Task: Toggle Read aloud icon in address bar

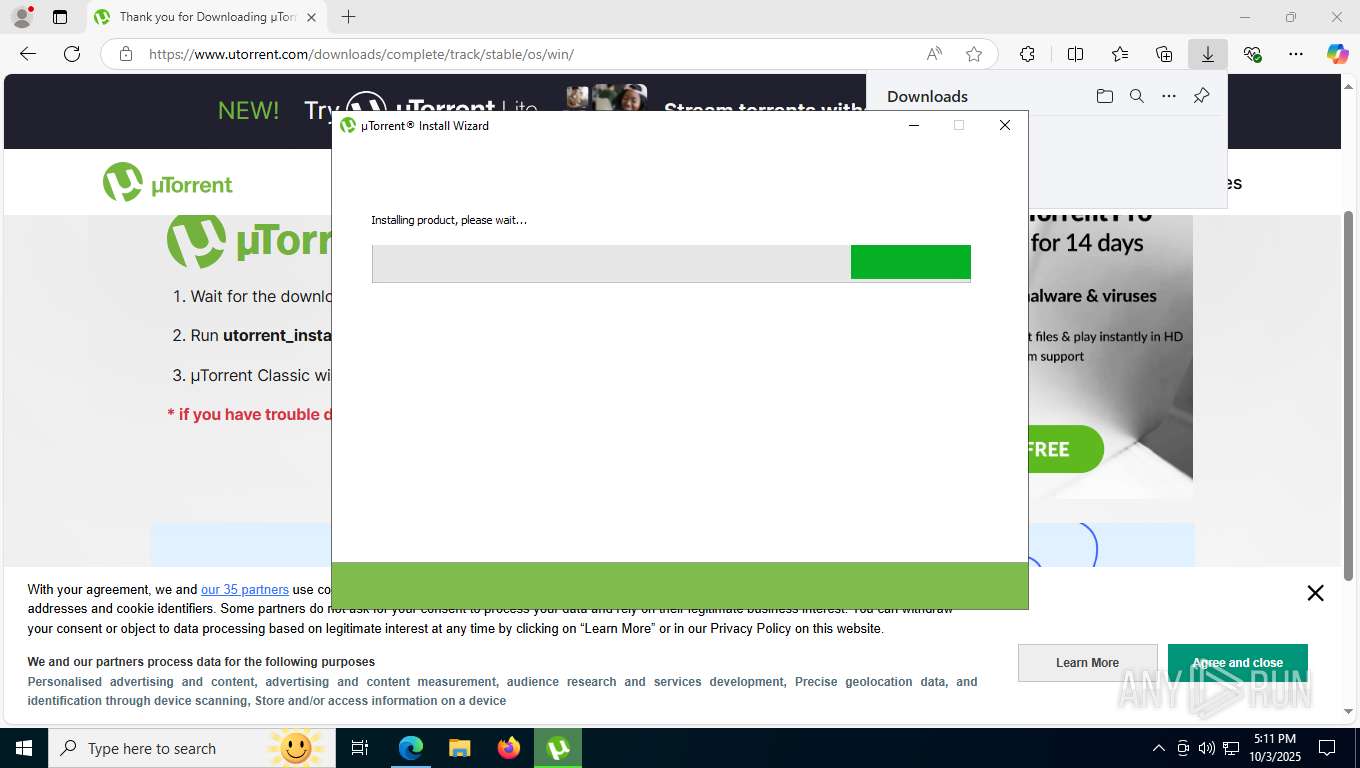Action: (934, 54)
